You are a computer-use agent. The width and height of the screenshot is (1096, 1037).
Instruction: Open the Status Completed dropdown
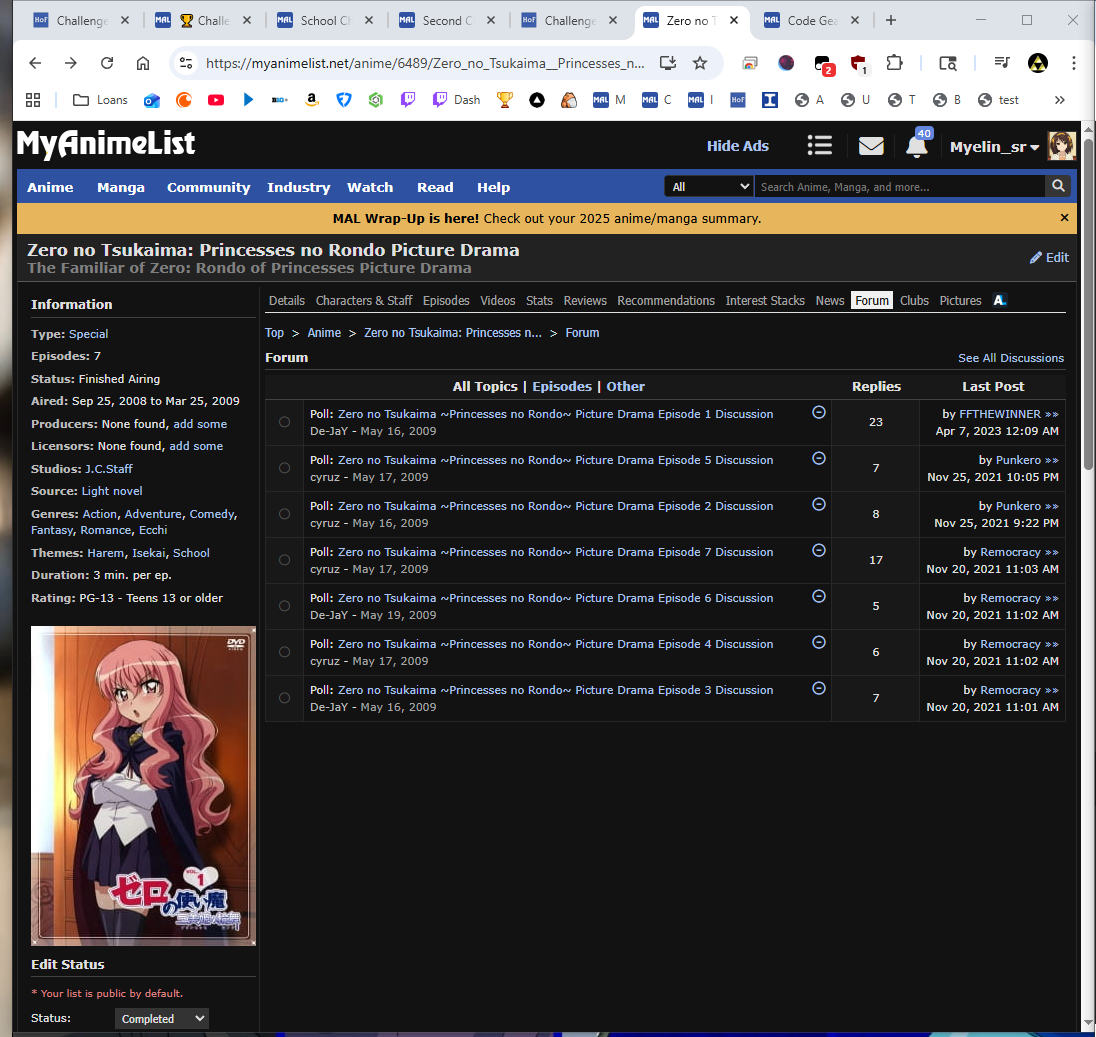pos(161,1019)
